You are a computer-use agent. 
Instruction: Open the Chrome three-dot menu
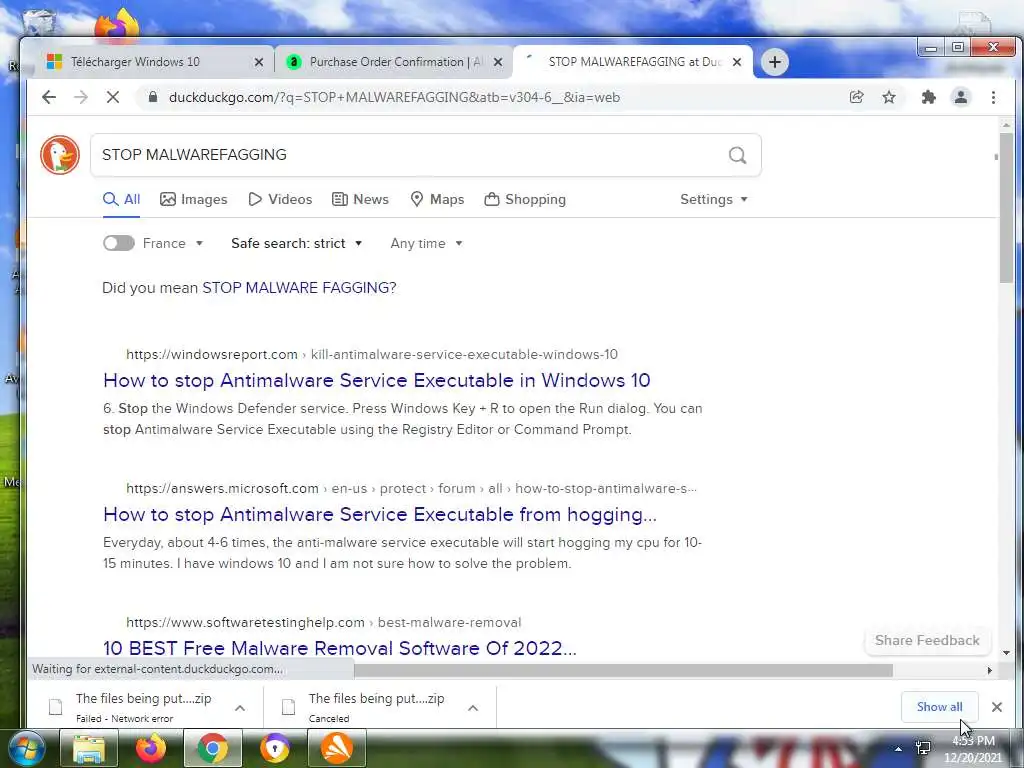pyautogui.click(x=993, y=97)
